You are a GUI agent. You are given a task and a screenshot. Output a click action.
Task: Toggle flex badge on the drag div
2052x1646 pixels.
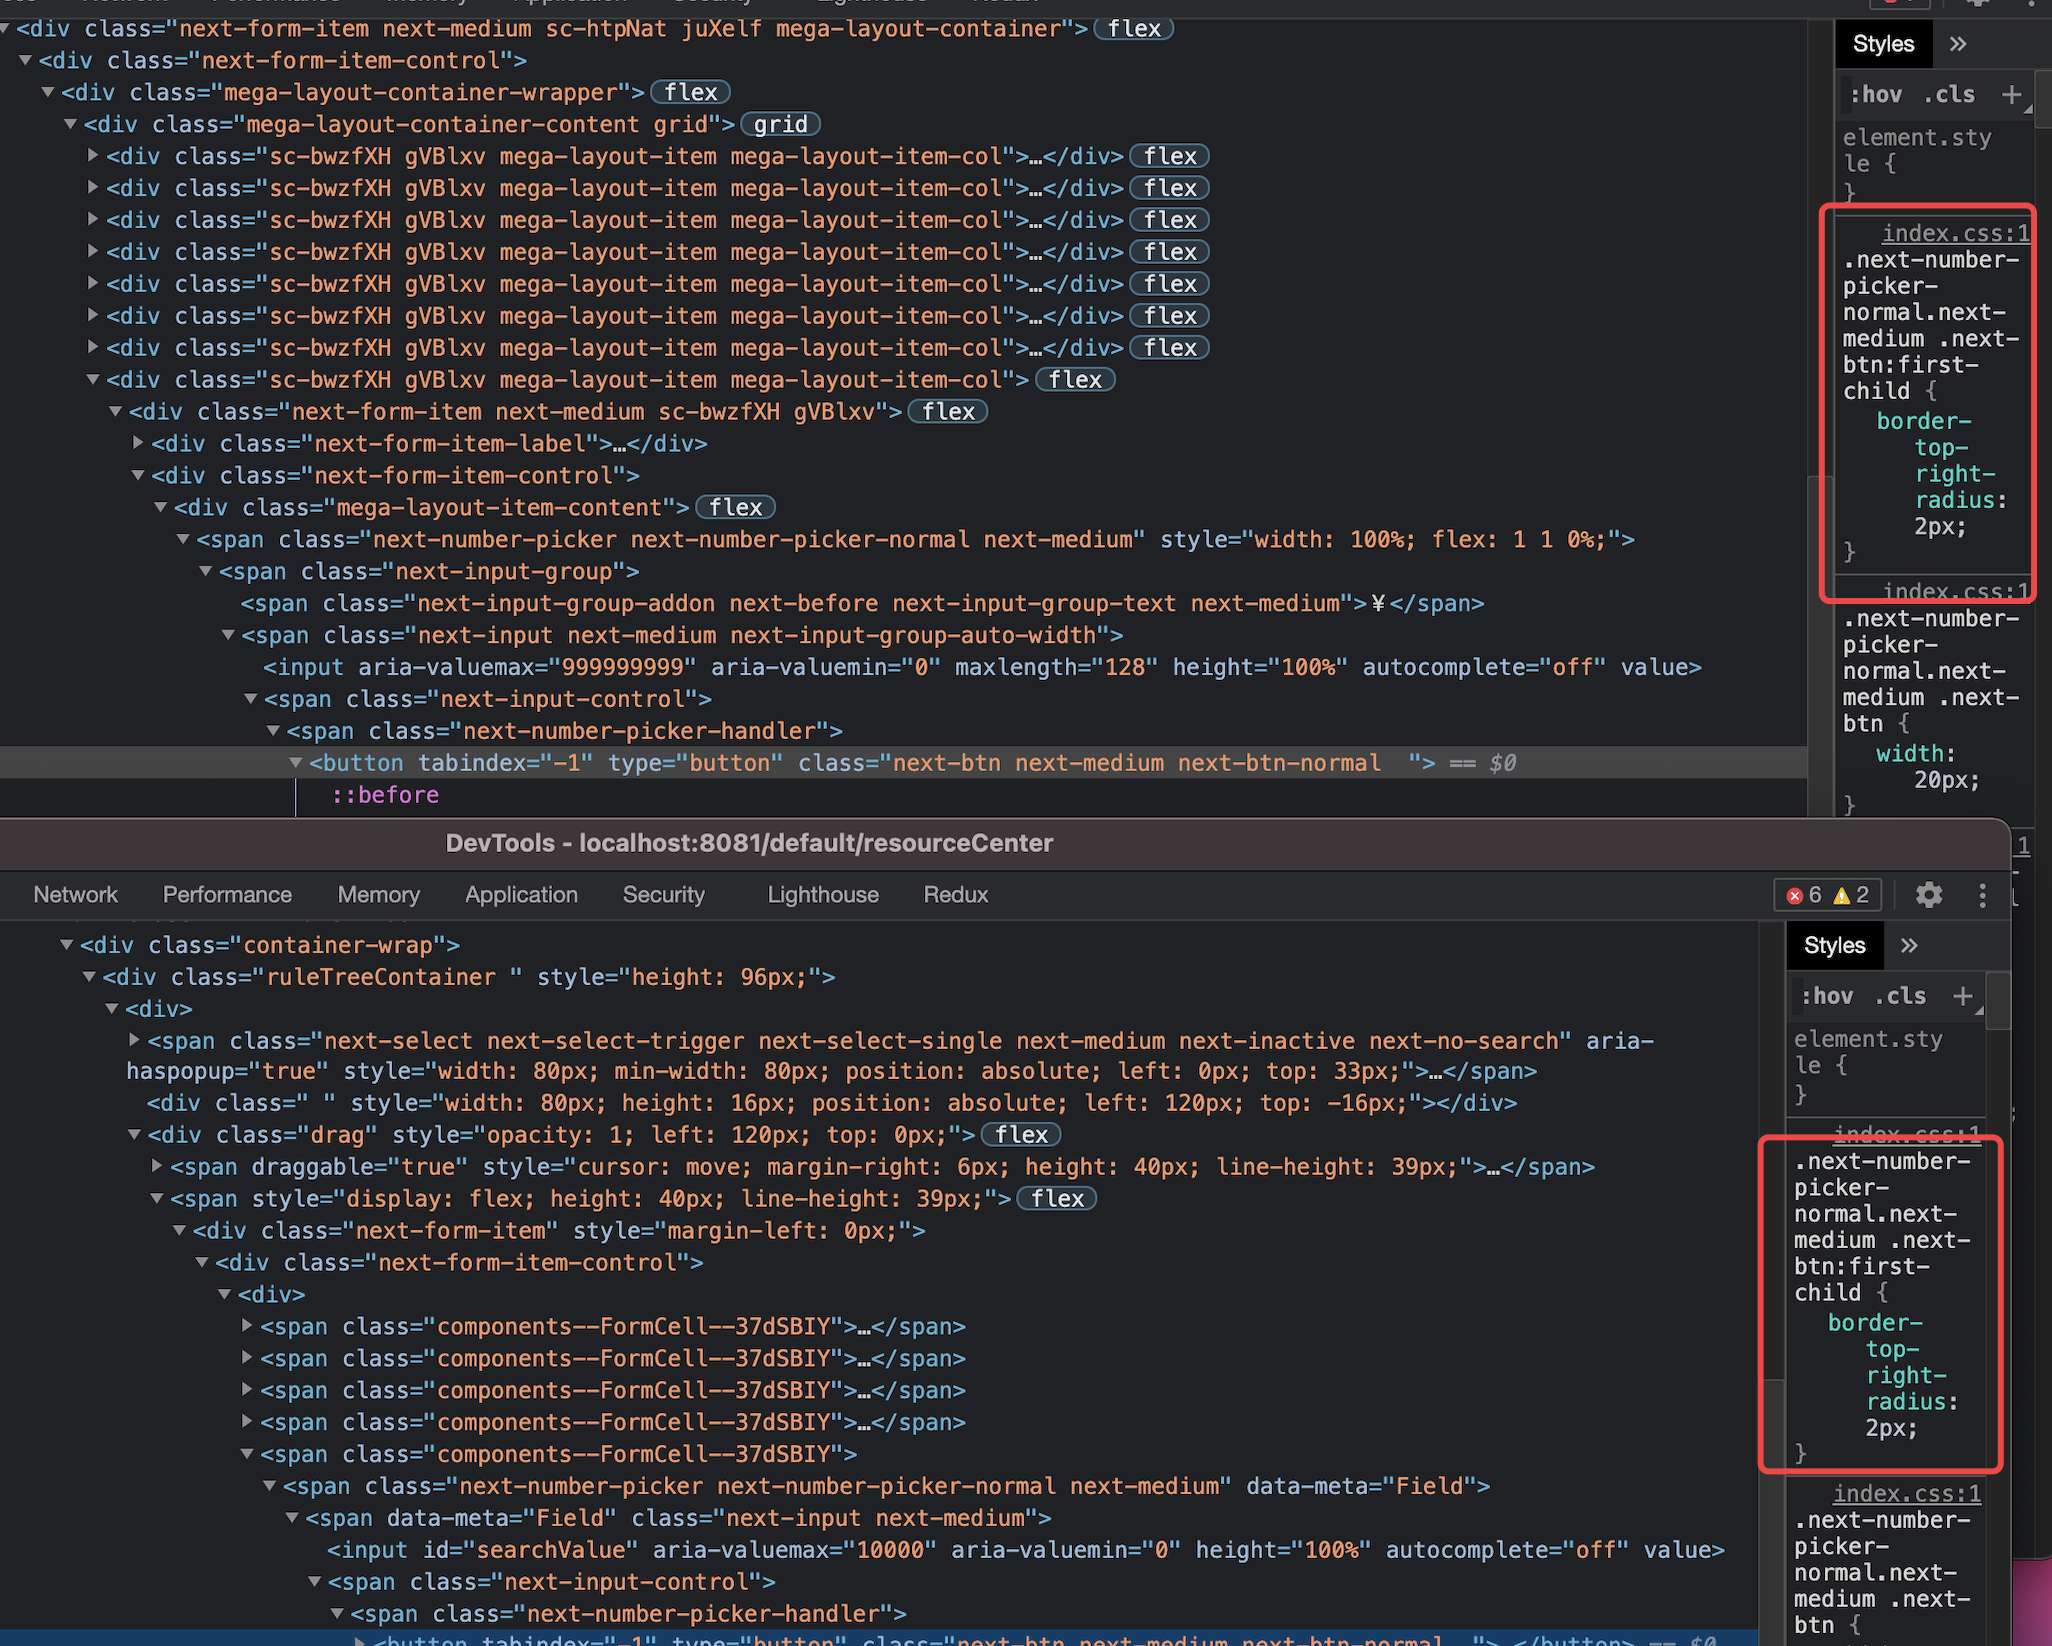coord(1021,1135)
